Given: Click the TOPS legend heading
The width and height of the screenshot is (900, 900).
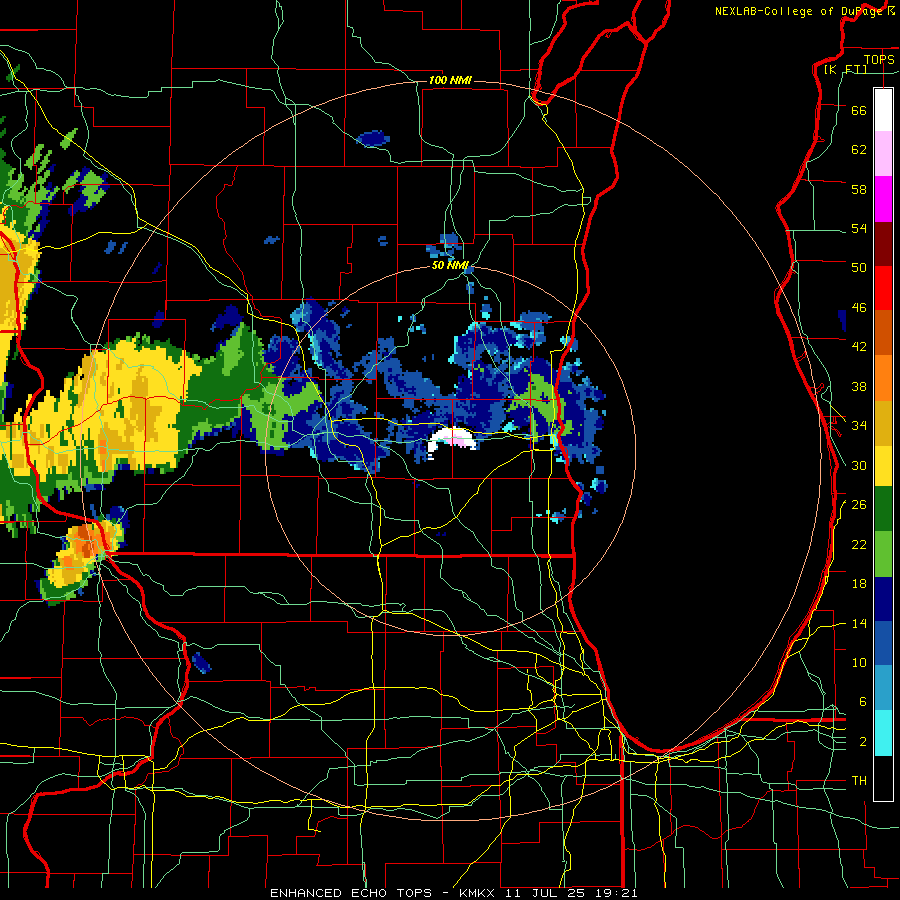Looking at the screenshot, I should click(879, 59).
